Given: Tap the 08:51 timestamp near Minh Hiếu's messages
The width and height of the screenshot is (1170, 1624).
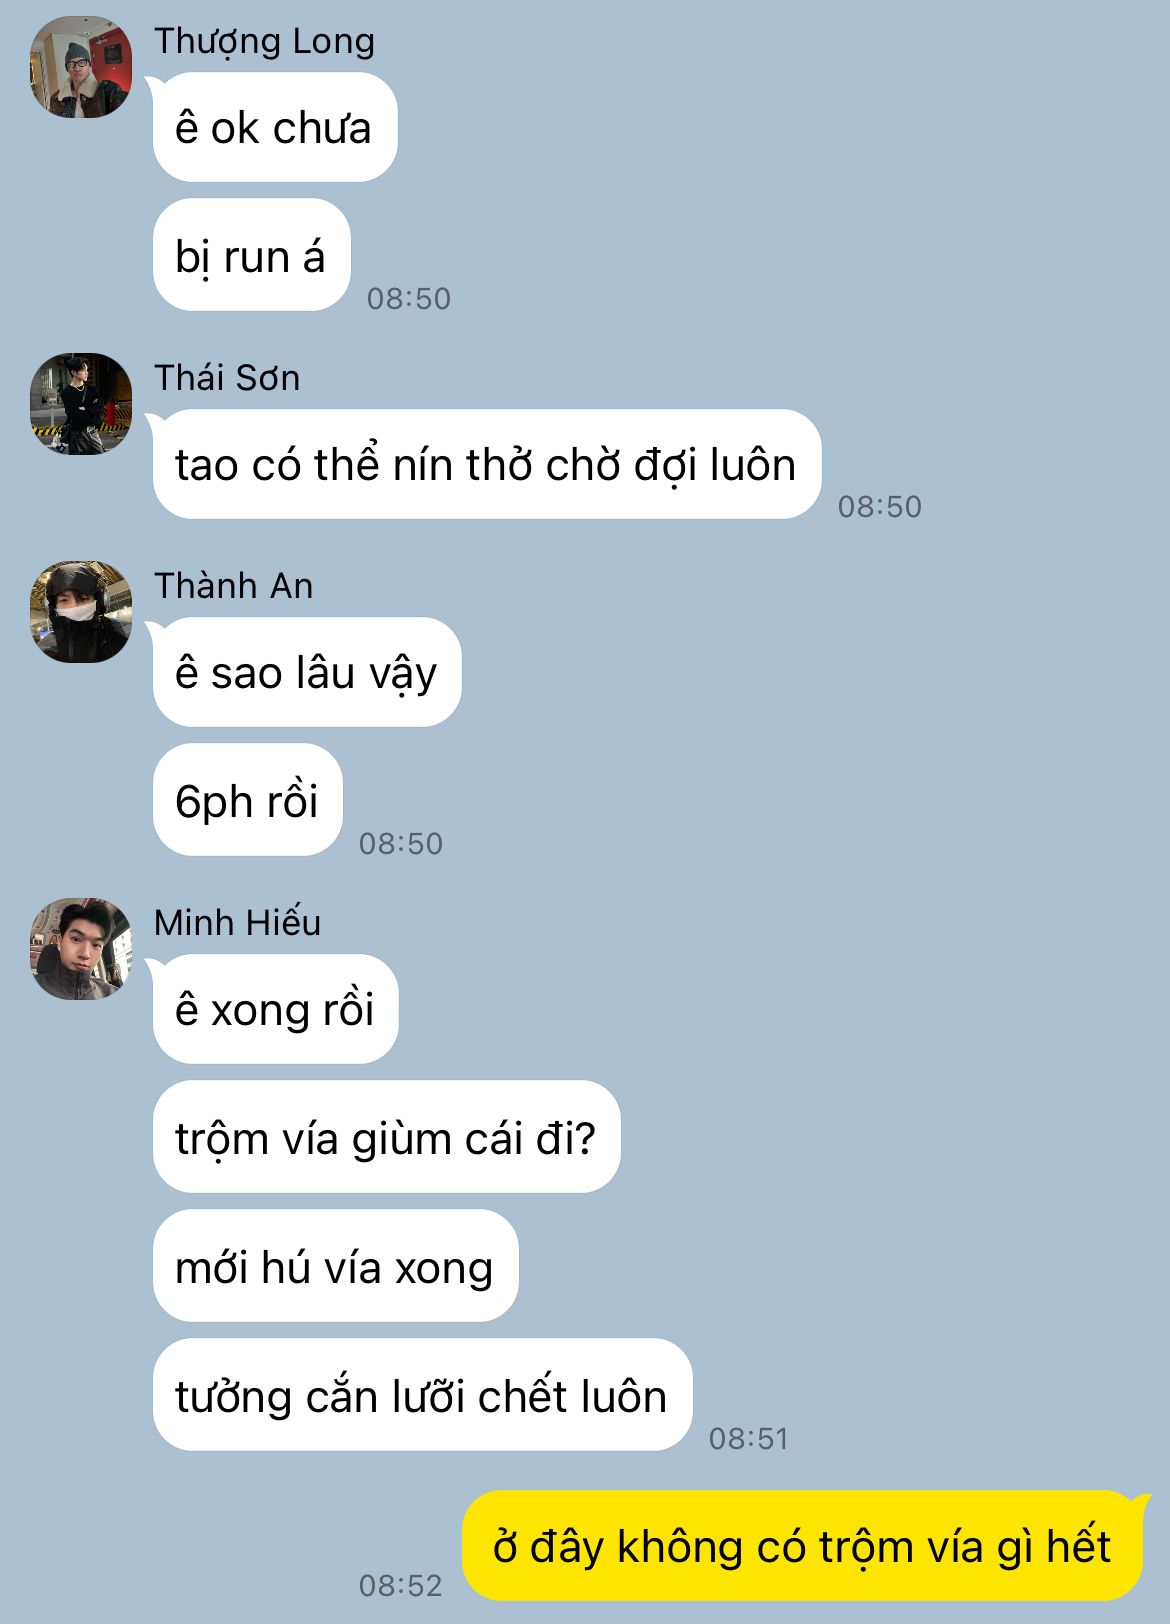Looking at the screenshot, I should [x=749, y=1439].
